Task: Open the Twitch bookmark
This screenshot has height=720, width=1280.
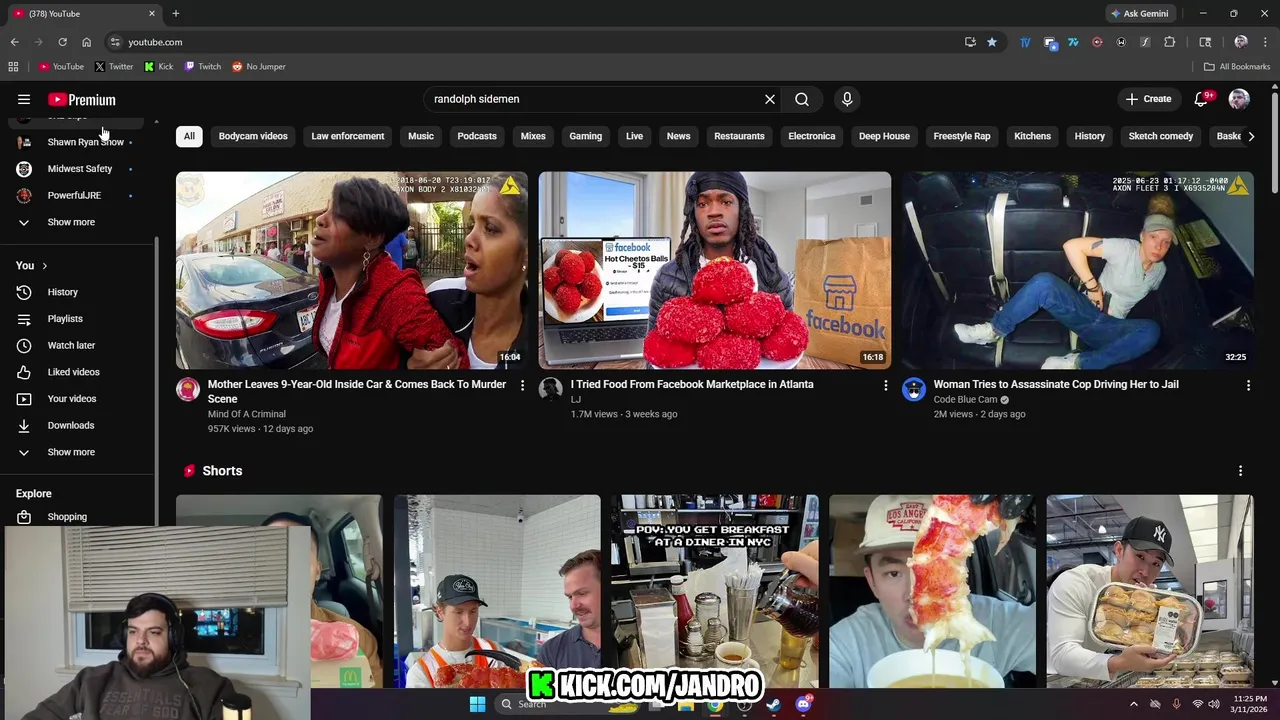Action: coord(203,67)
